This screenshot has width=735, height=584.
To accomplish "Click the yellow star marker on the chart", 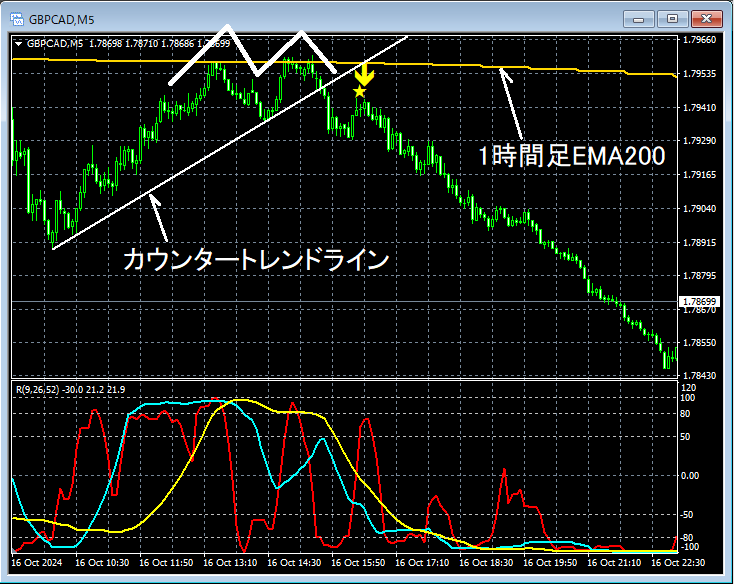I will pos(360,91).
